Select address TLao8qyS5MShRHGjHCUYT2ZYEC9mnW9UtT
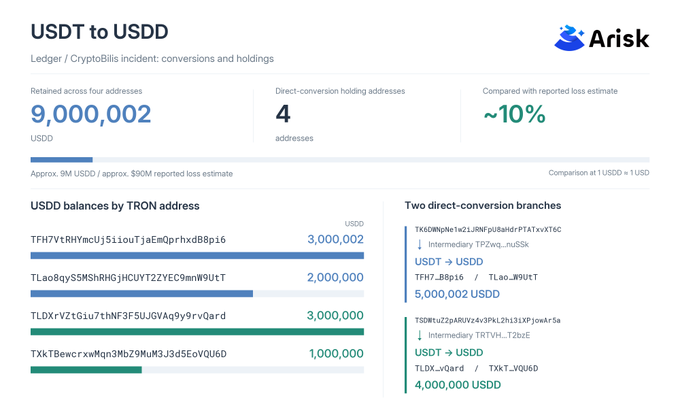This screenshot has height=415, width=680. [128, 278]
